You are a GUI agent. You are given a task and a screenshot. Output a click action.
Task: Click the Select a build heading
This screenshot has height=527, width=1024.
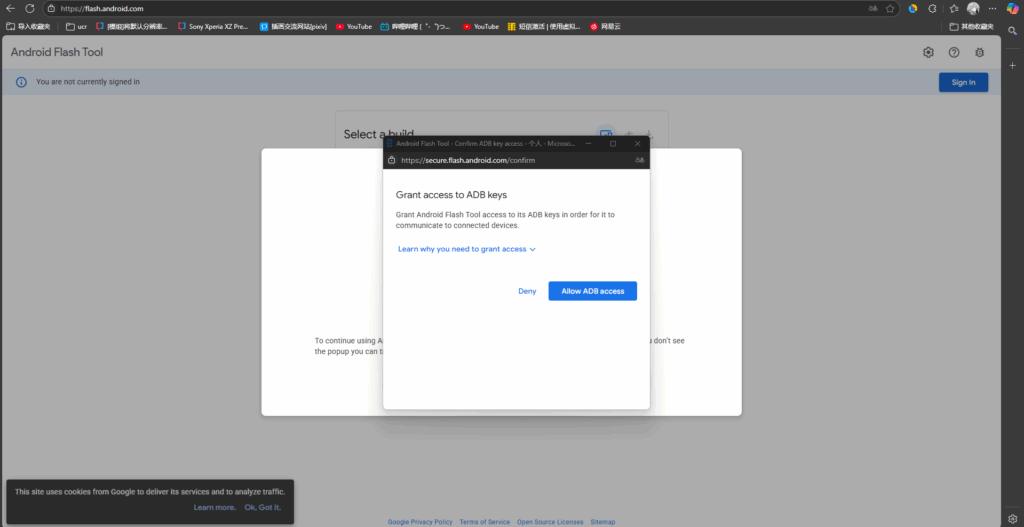pyautogui.click(x=379, y=133)
